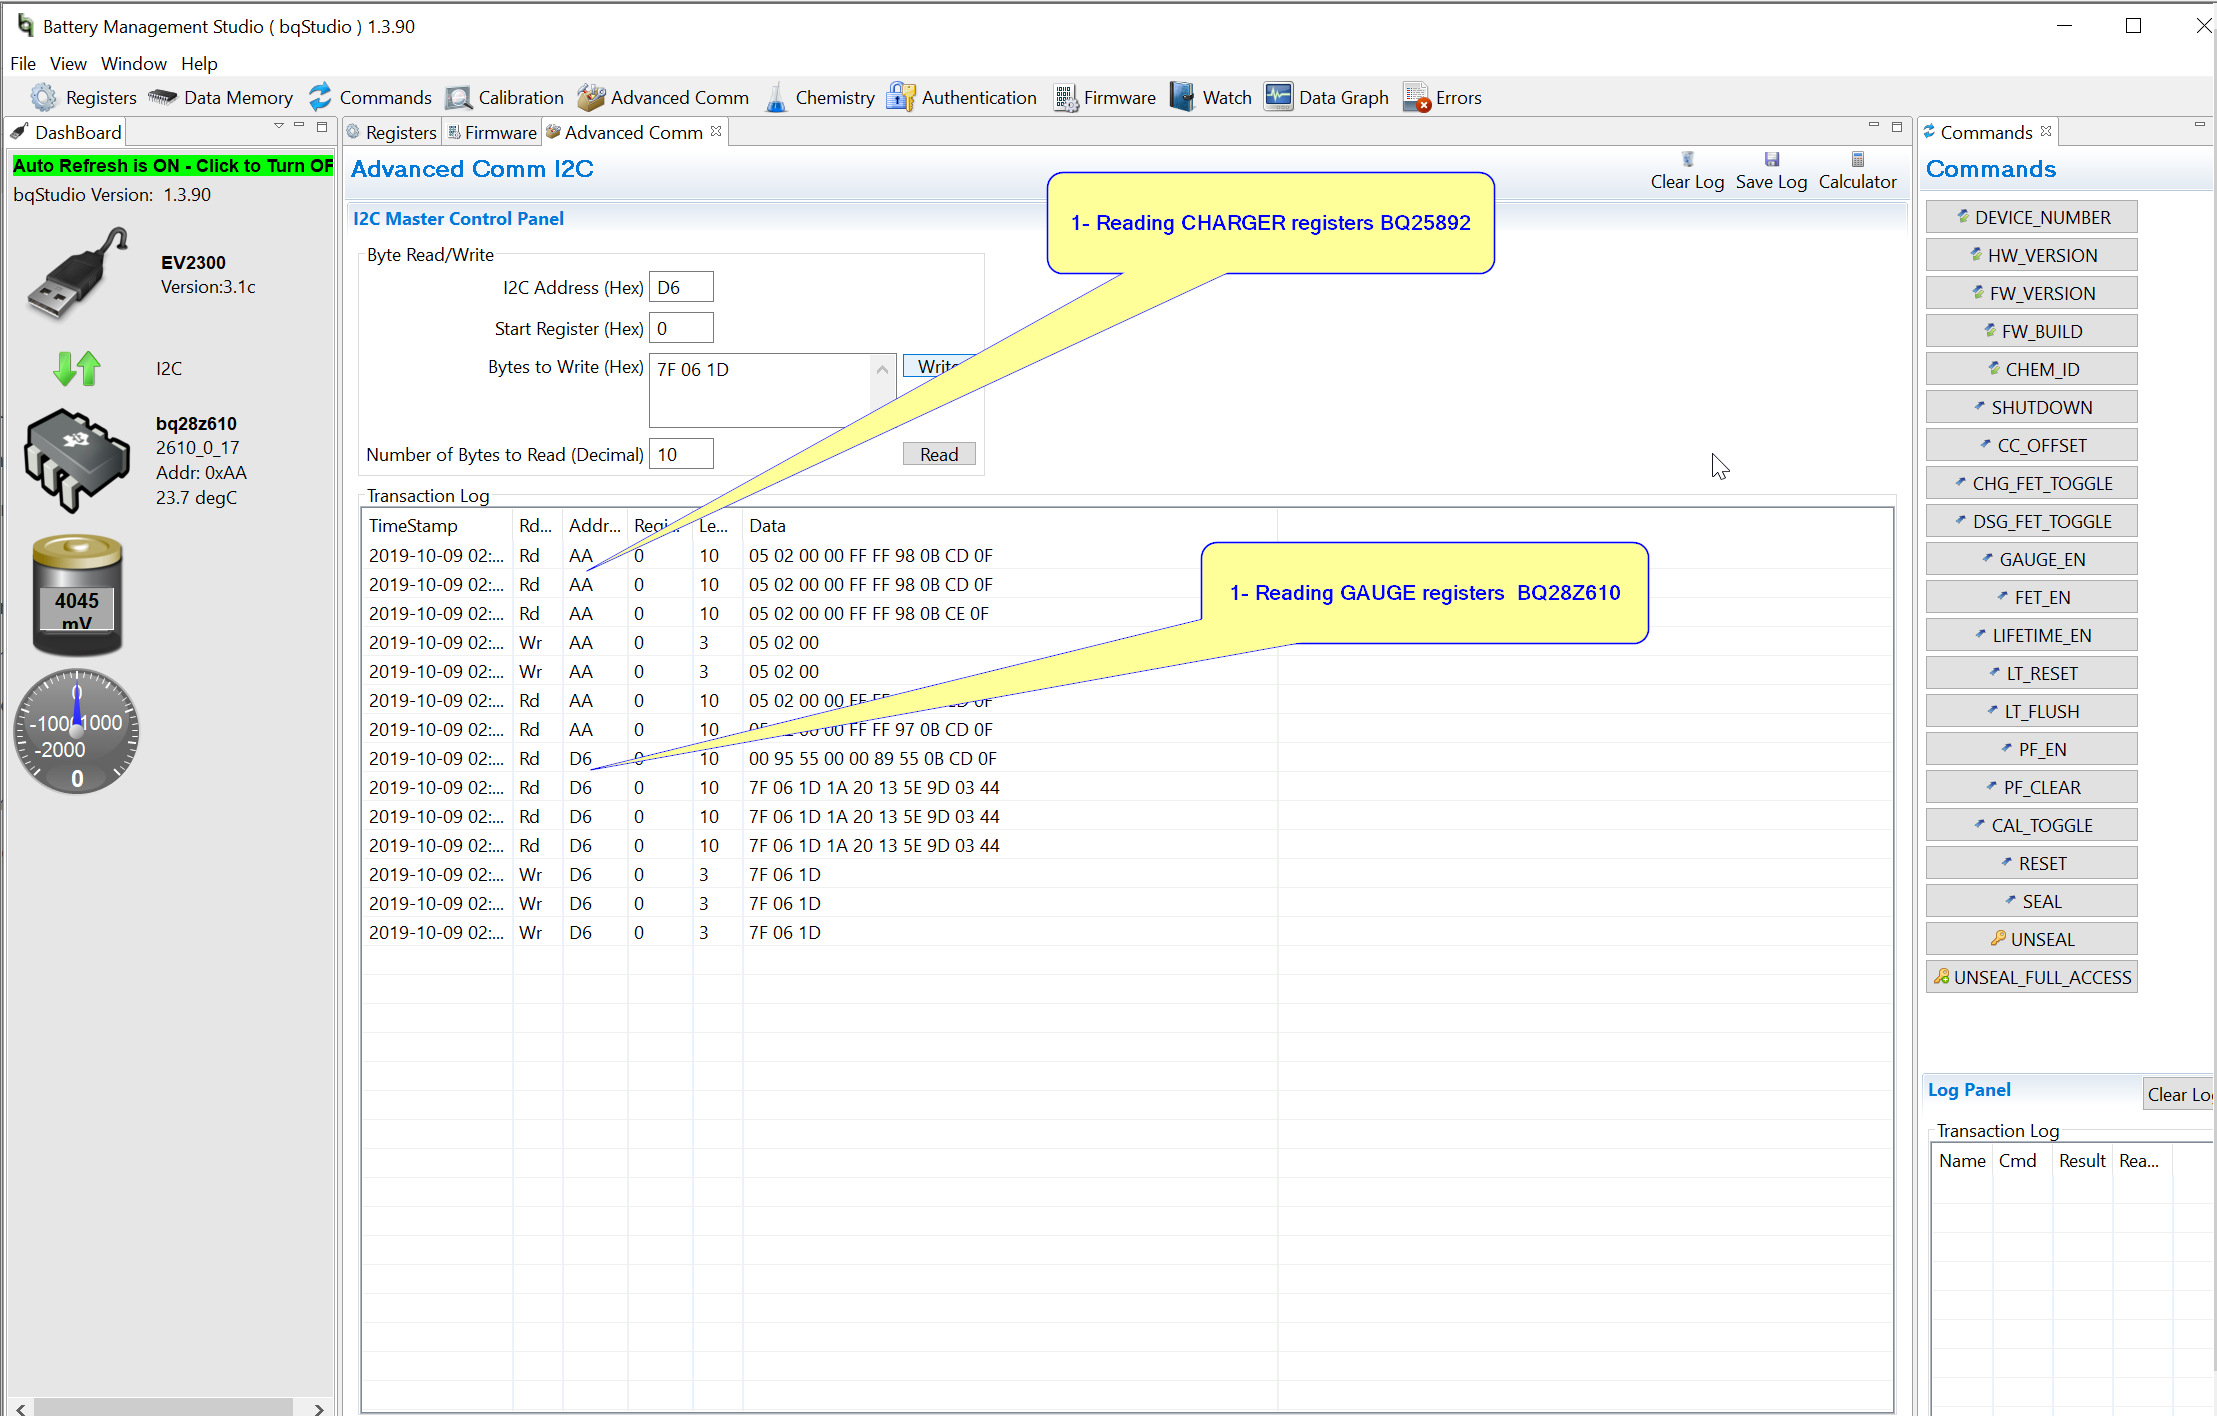
Task: Open the View menu
Action: (68, 63)
